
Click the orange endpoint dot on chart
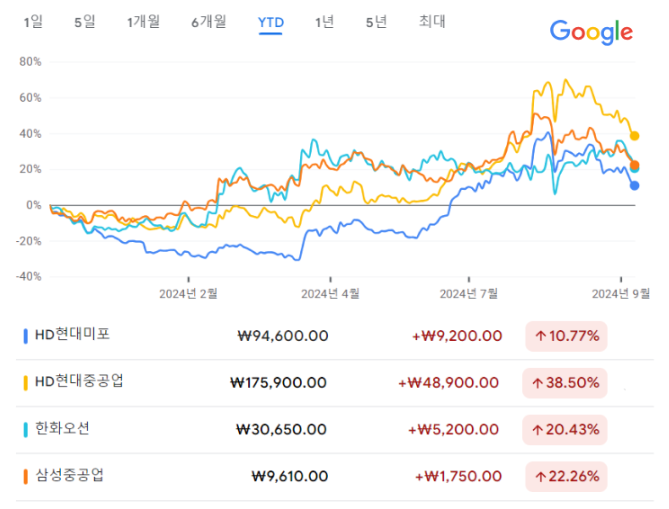pos(634,165)
